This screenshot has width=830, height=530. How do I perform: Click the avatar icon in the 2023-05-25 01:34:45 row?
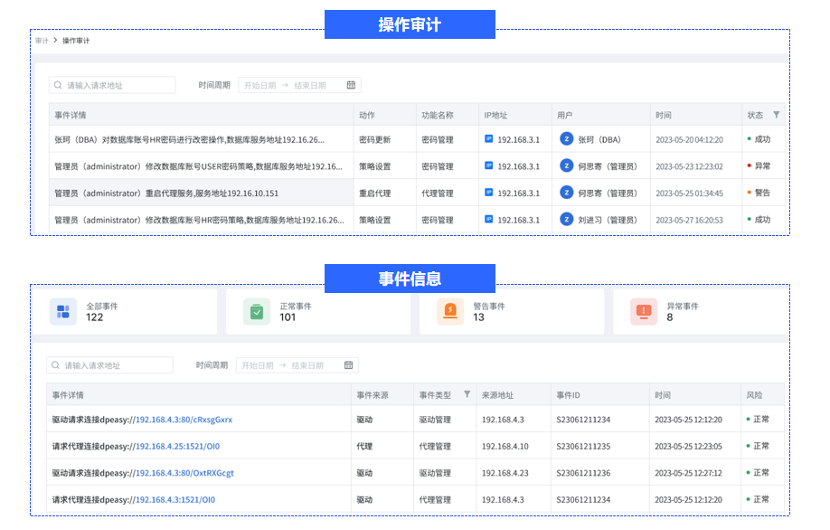(x=566, y=193)
